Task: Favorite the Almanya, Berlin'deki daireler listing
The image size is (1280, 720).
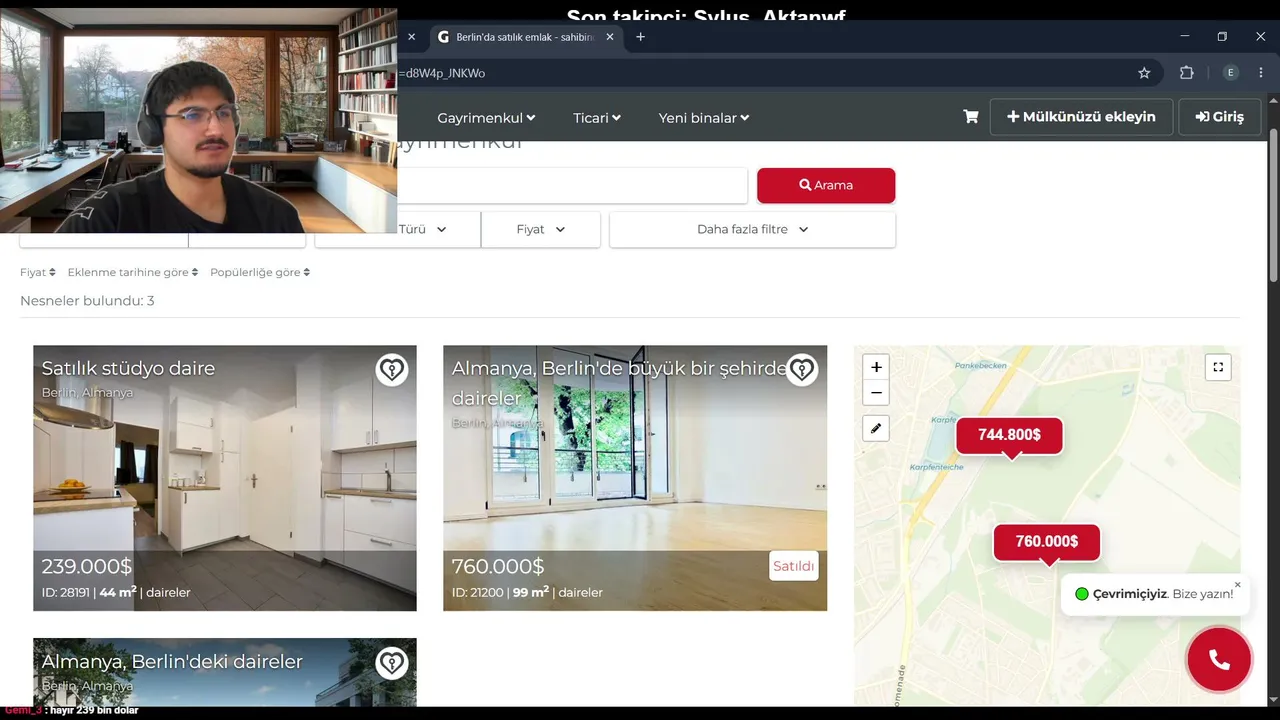Action: [x=392, y=663]
